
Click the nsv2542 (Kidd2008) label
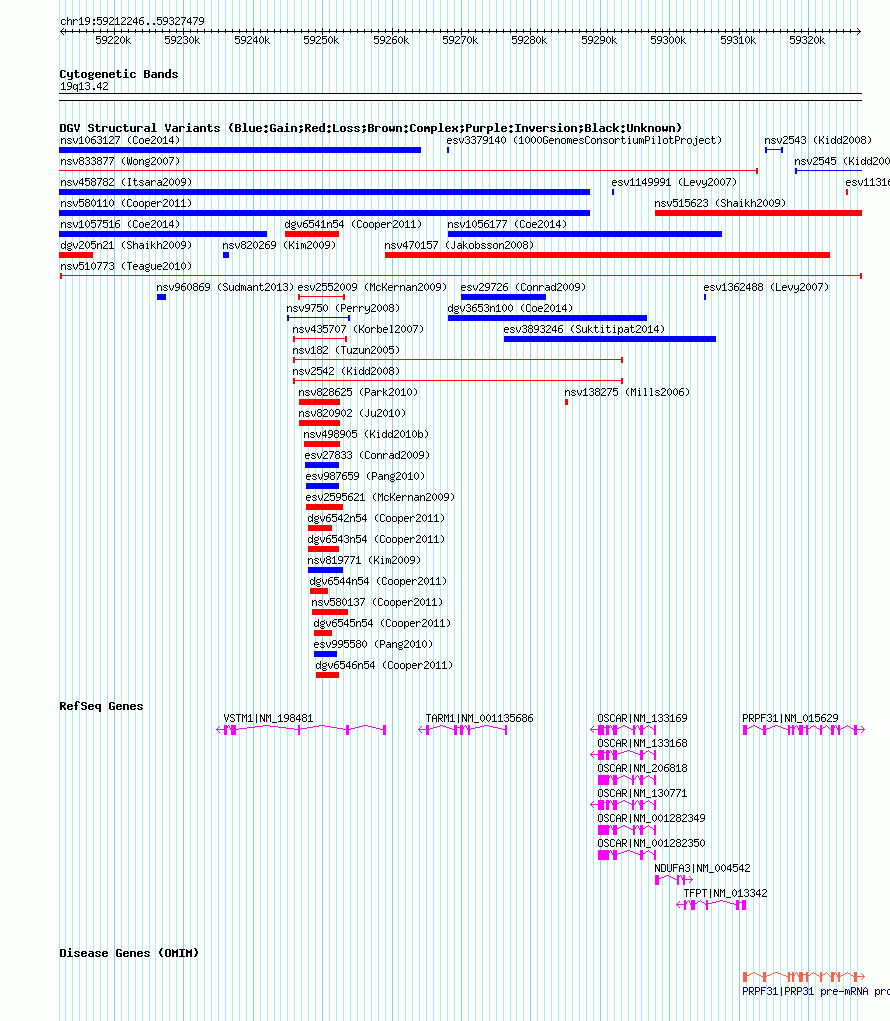pyautogui.click(x=346, y=371)
